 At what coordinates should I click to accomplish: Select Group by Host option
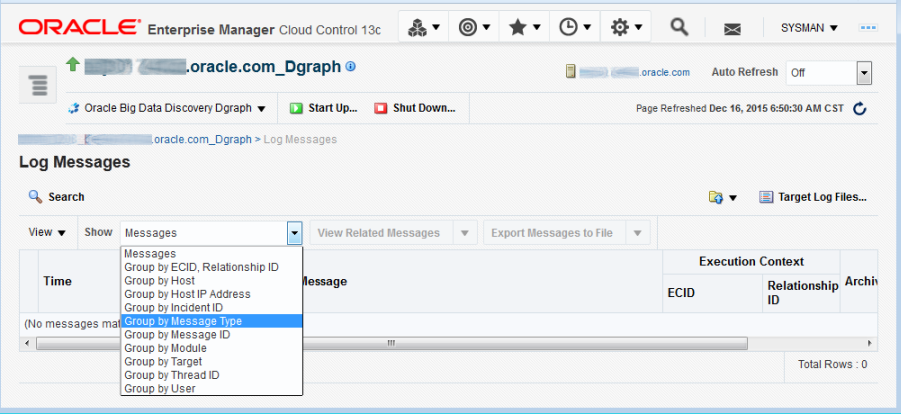pos(211,281)
